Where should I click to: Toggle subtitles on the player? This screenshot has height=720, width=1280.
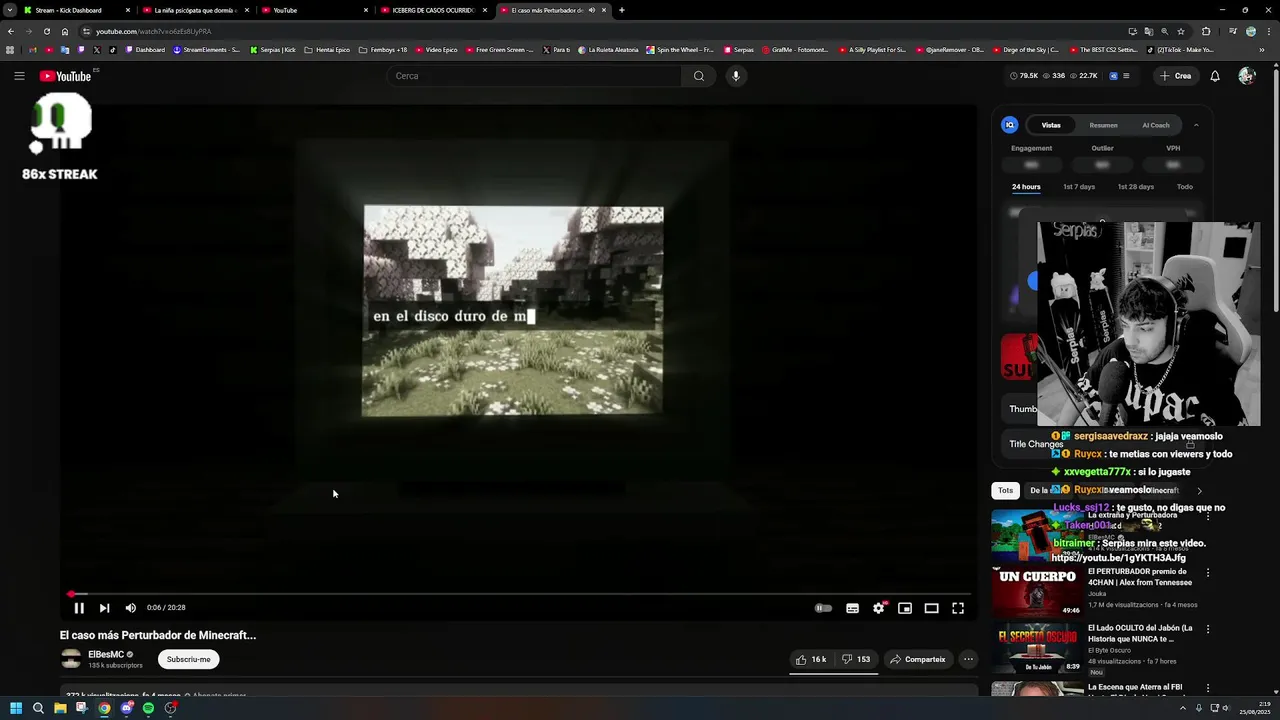click(x=852, y=608)
